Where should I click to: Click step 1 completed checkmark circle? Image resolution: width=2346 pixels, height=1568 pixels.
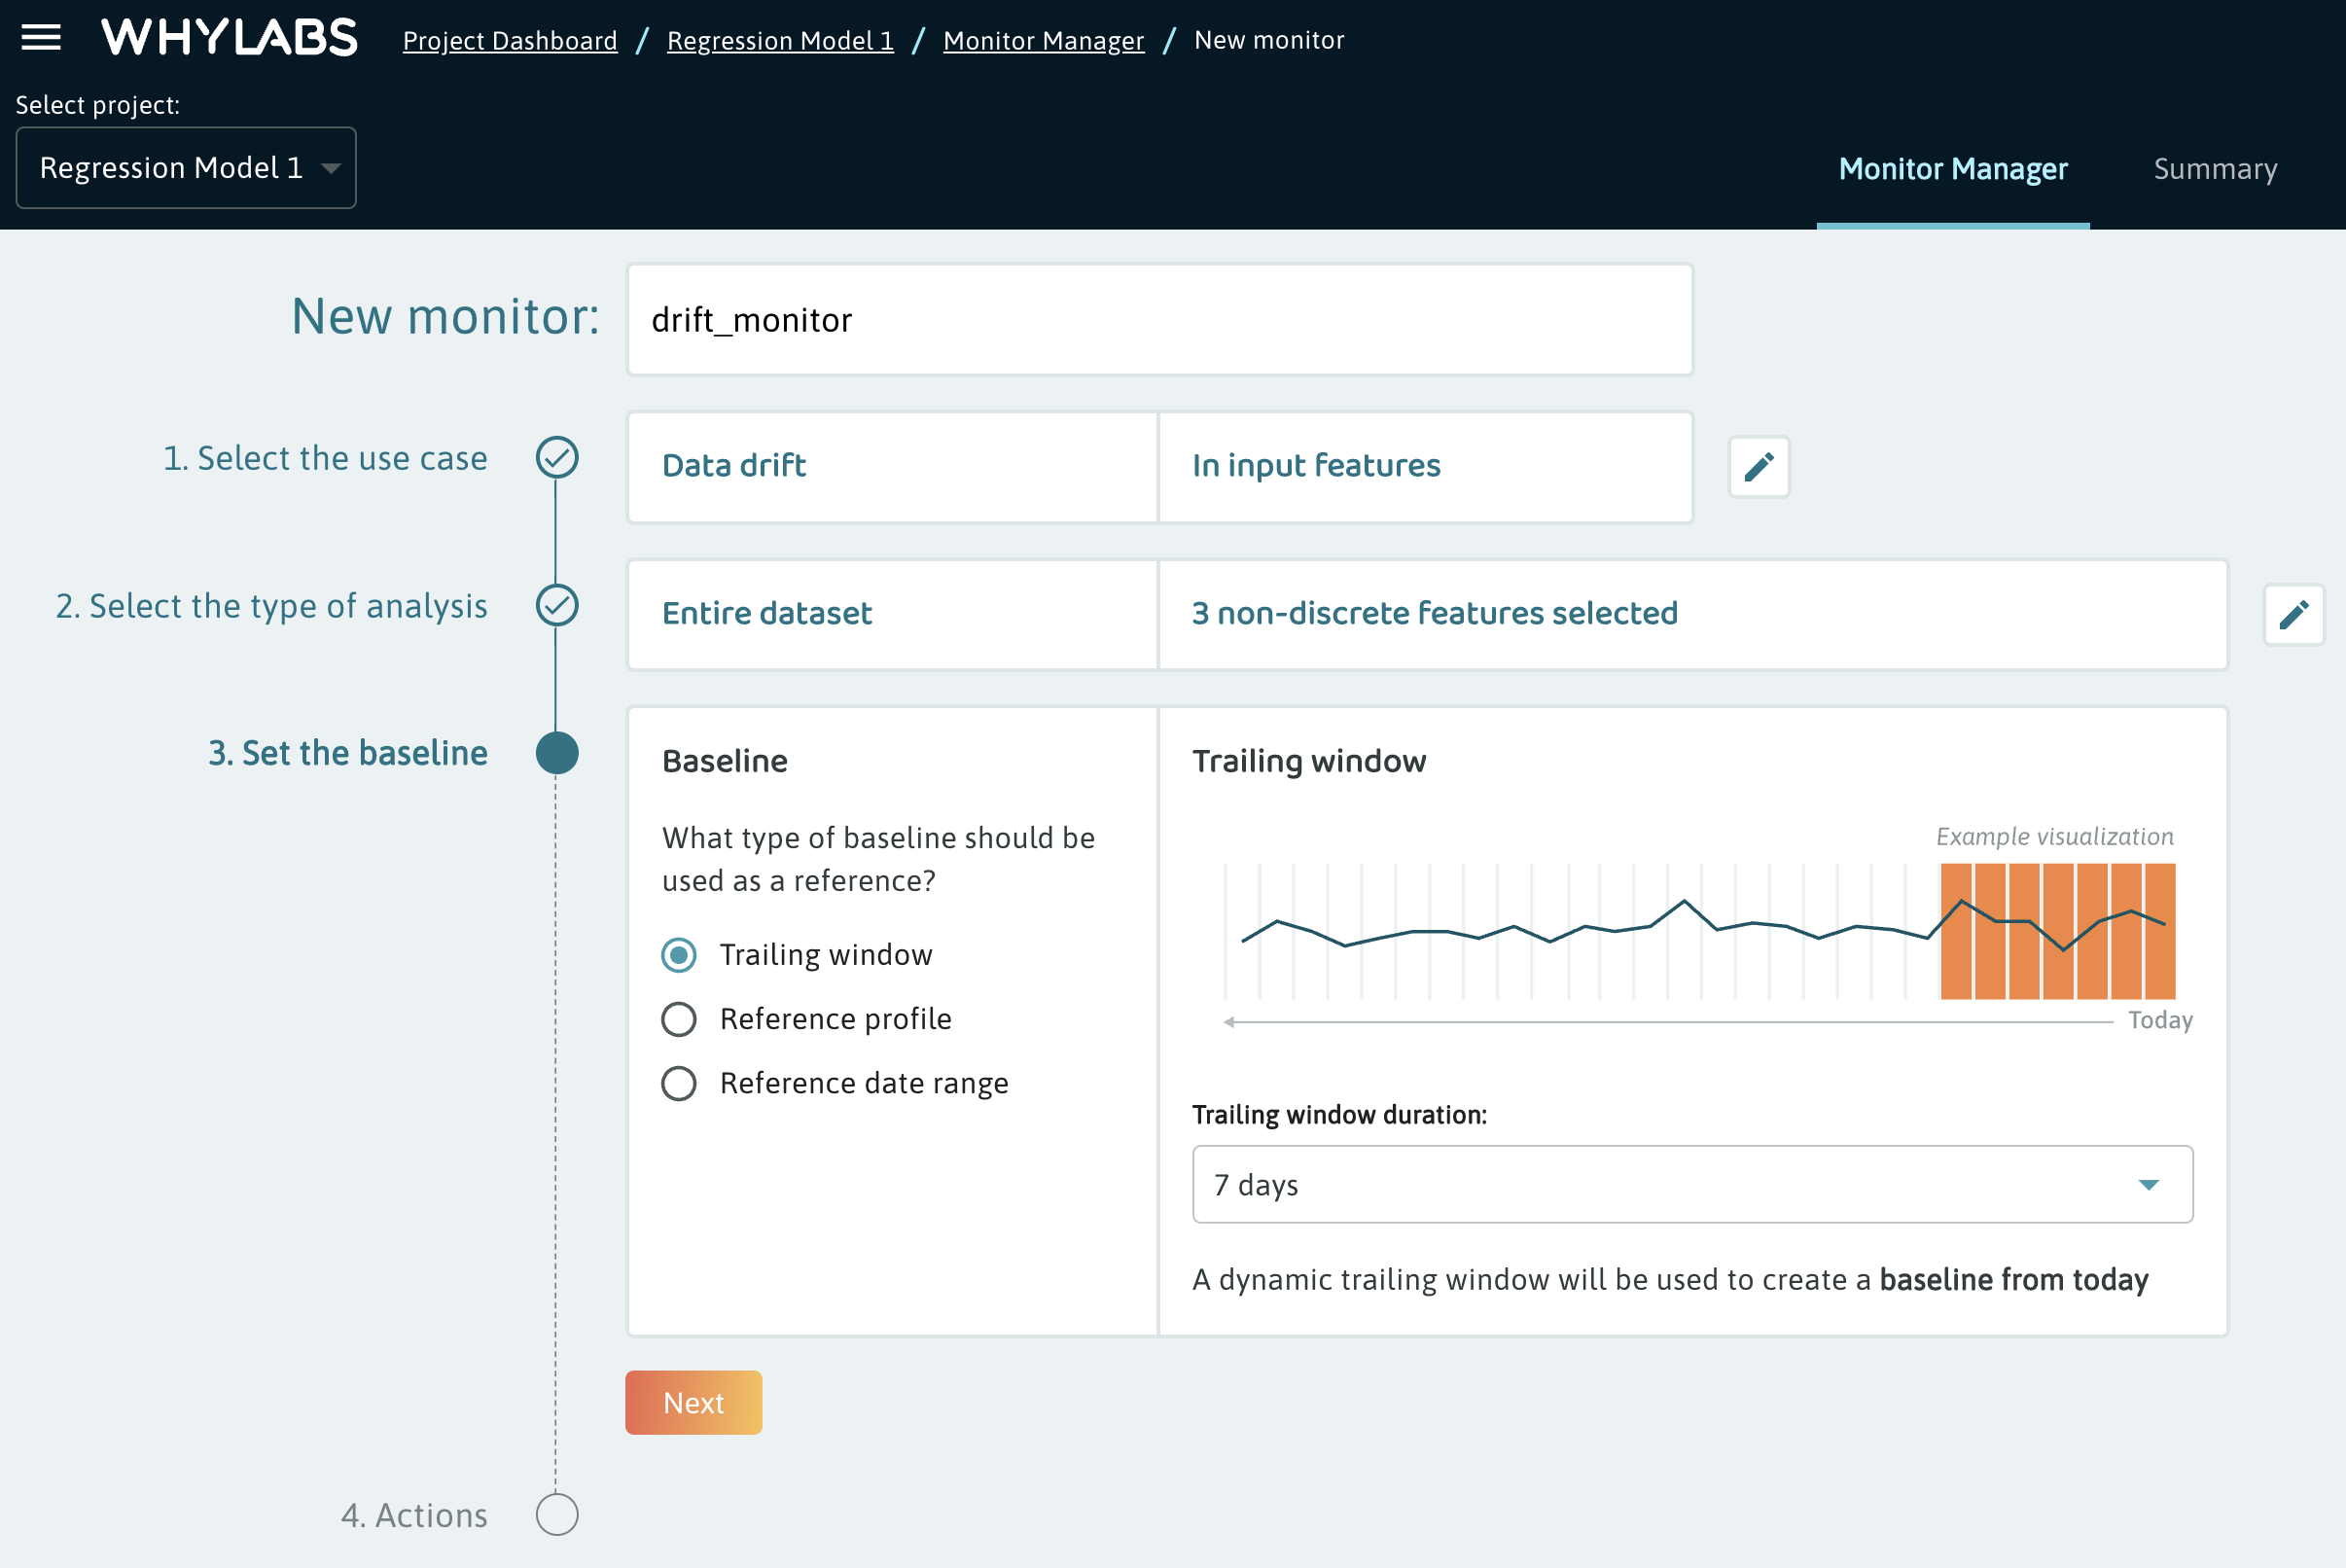(x=557, y=458)
